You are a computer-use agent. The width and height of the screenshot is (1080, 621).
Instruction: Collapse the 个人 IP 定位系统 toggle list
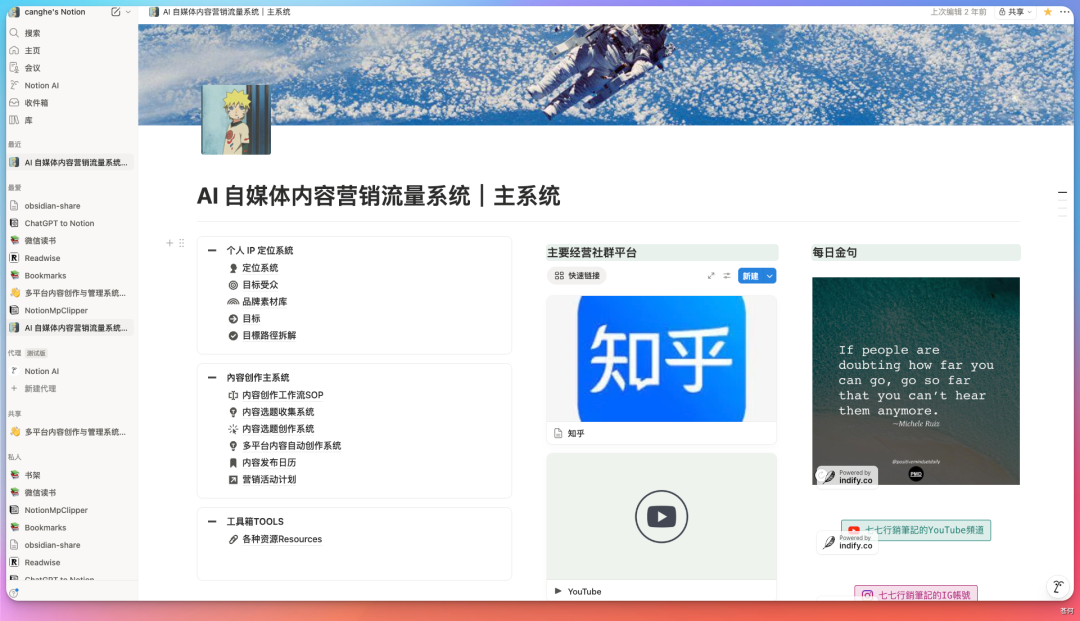pyautogui.click(x=212, y=250)
